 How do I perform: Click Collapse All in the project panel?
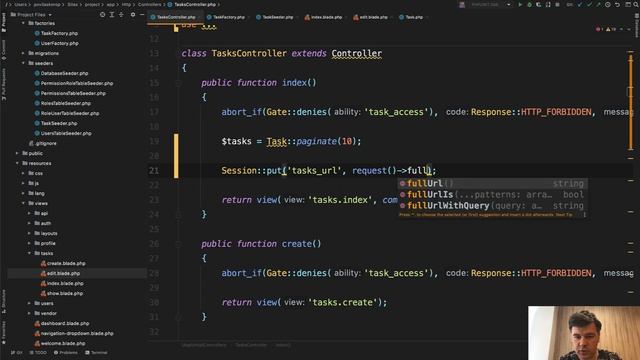pyautogui.click(x=121, y=14)
